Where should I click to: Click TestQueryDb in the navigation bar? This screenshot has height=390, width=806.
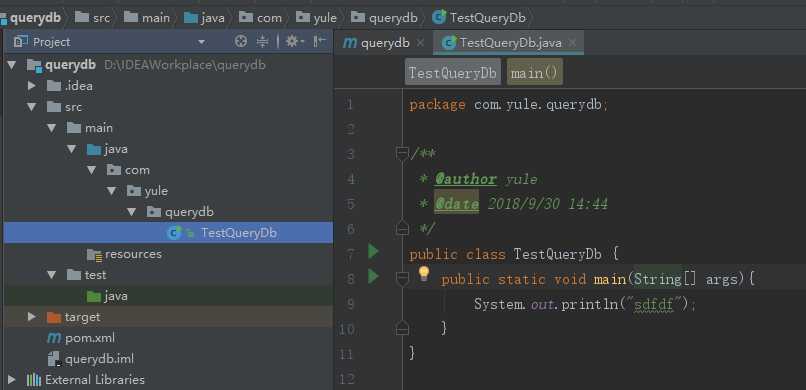click(x=480, y=18)
